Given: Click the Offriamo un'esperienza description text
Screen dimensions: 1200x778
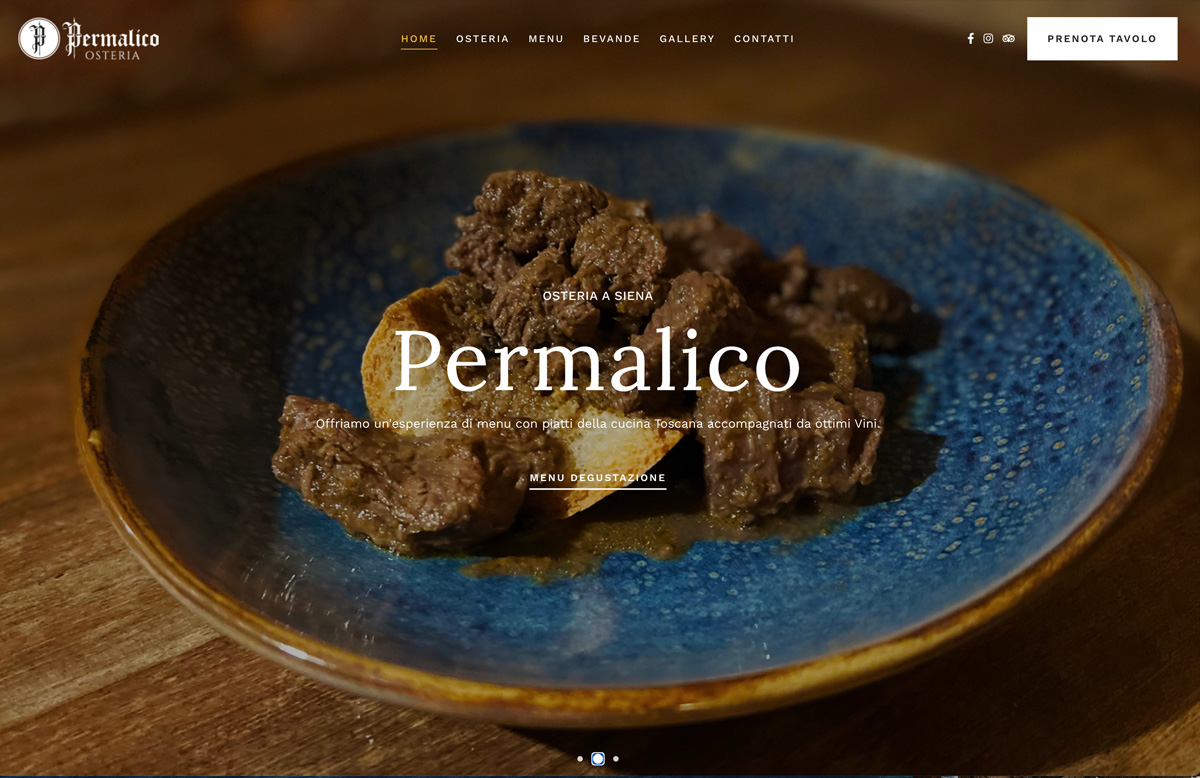Looking at the screenshot, I should click(598, 424).
